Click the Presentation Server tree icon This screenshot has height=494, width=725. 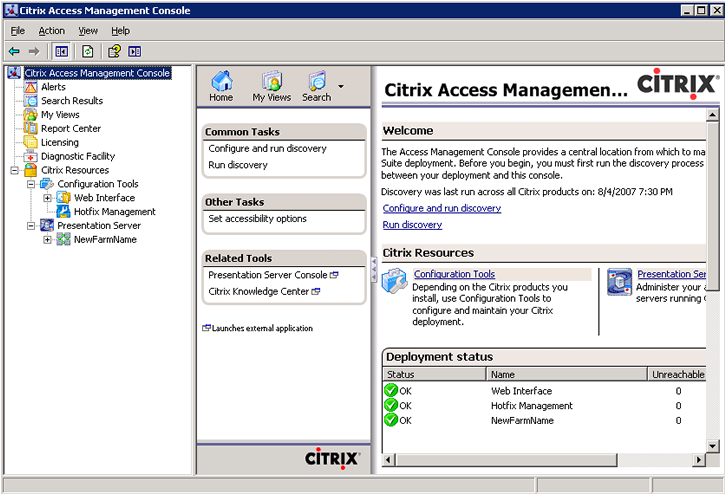[x=47, y=226]
